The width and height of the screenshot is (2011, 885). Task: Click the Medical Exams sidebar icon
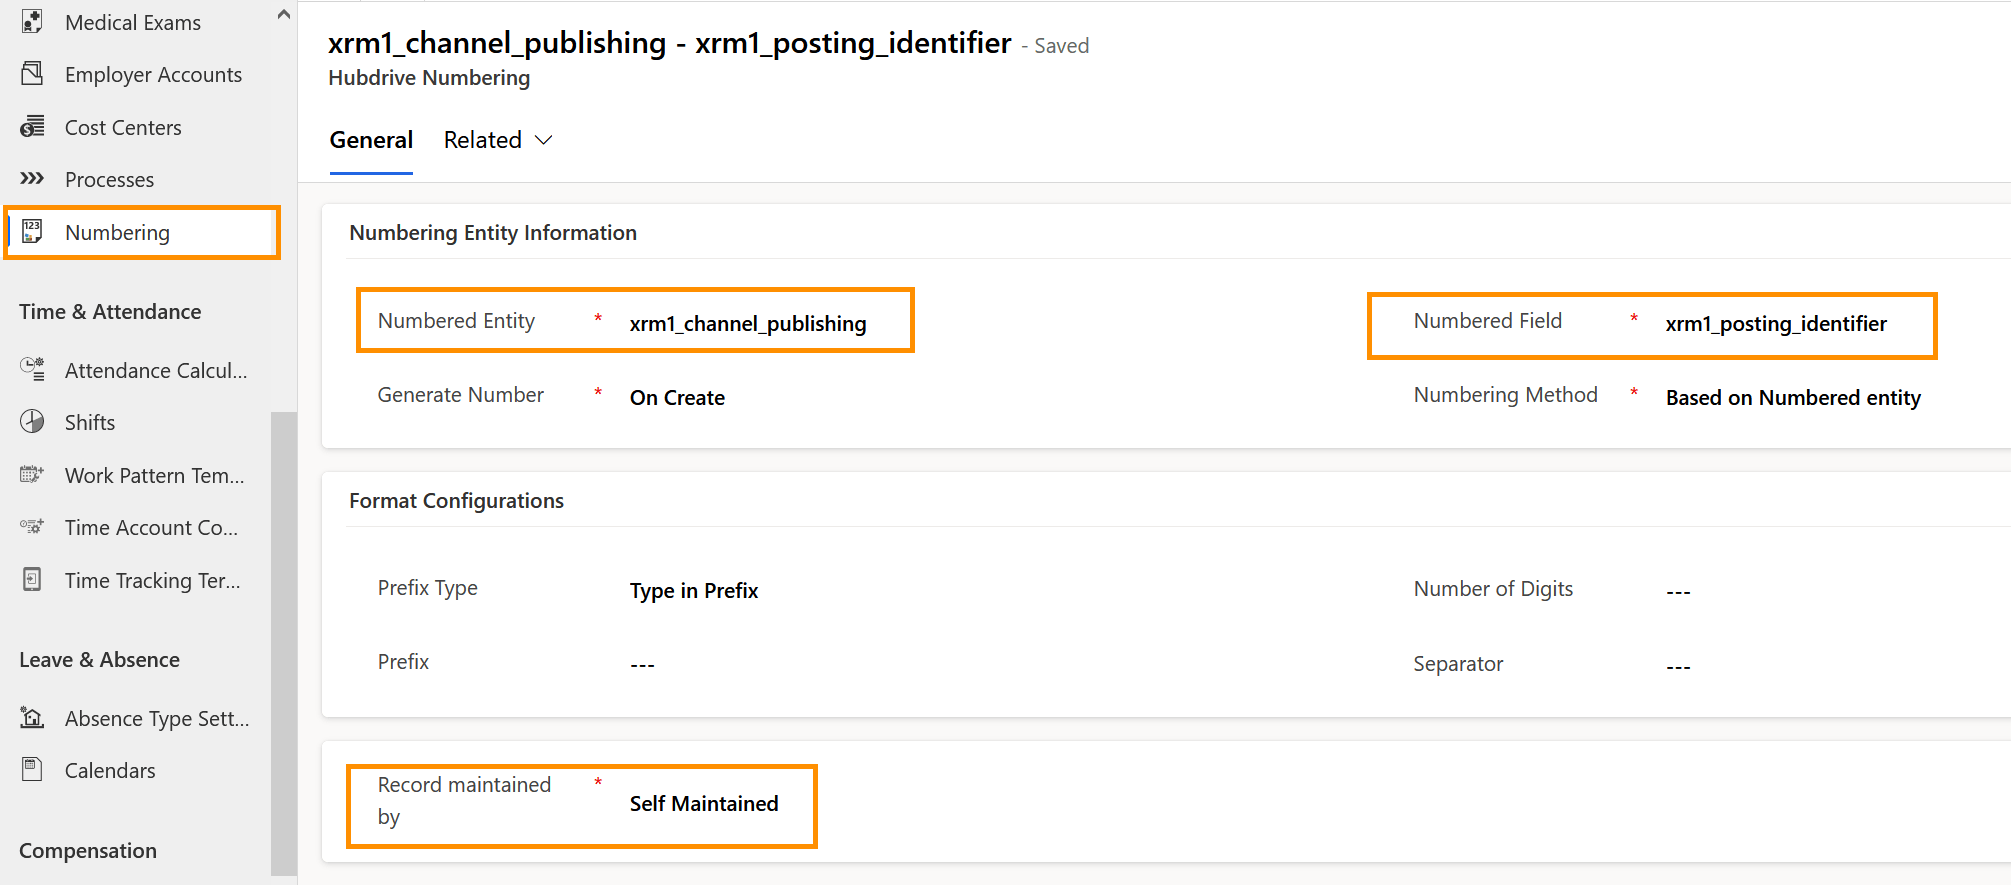coord(32,22)
